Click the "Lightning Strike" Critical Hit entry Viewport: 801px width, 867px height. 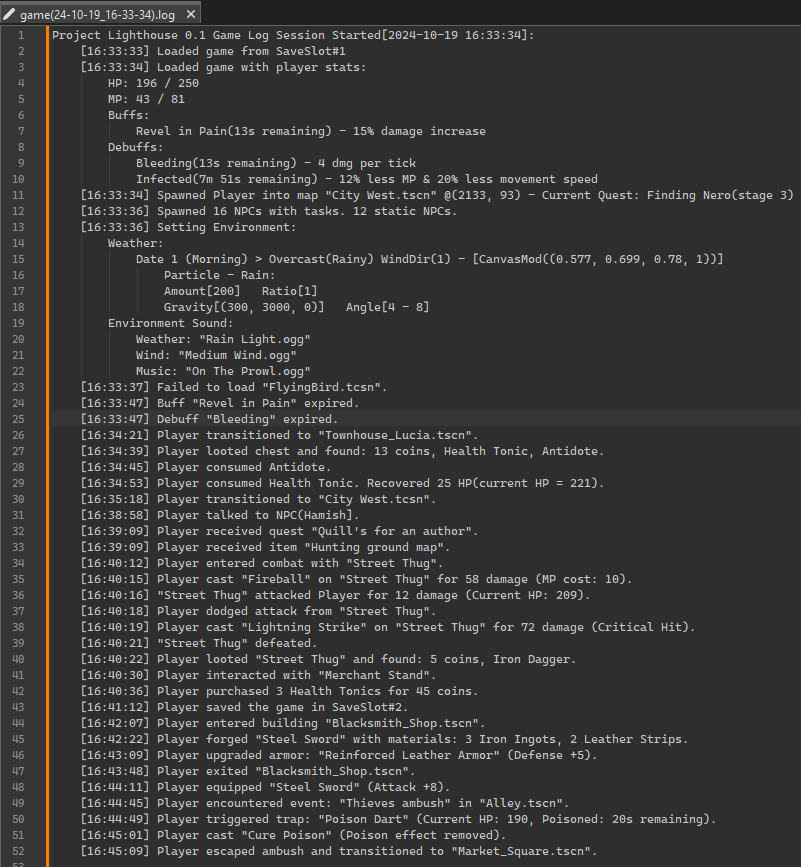point(388,628)
